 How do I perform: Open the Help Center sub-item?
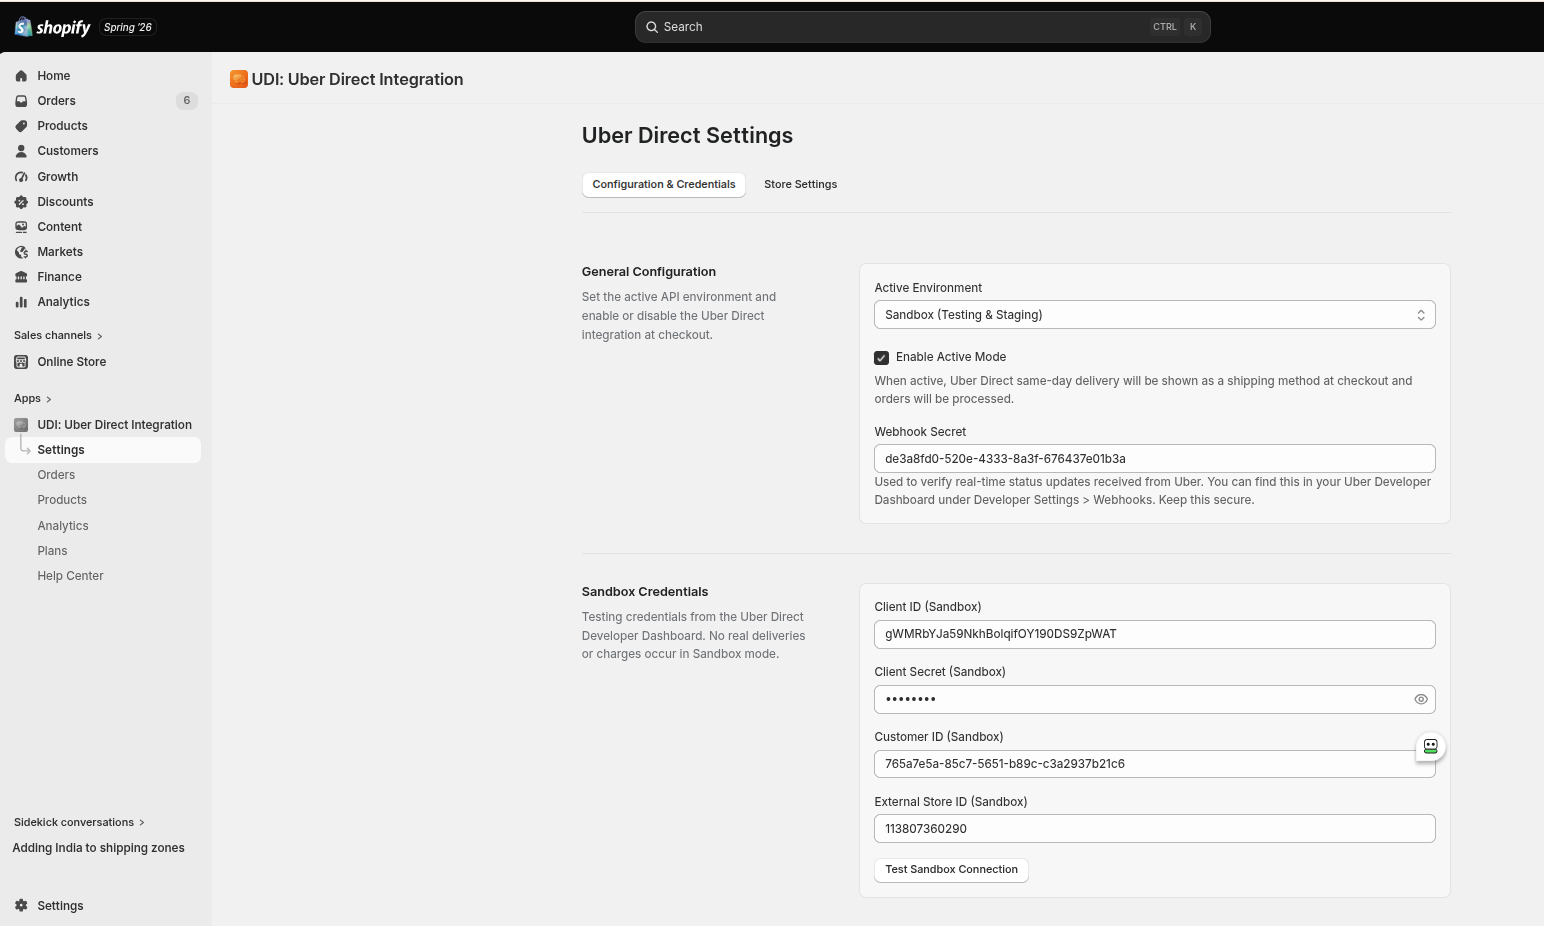coord(70,576)
